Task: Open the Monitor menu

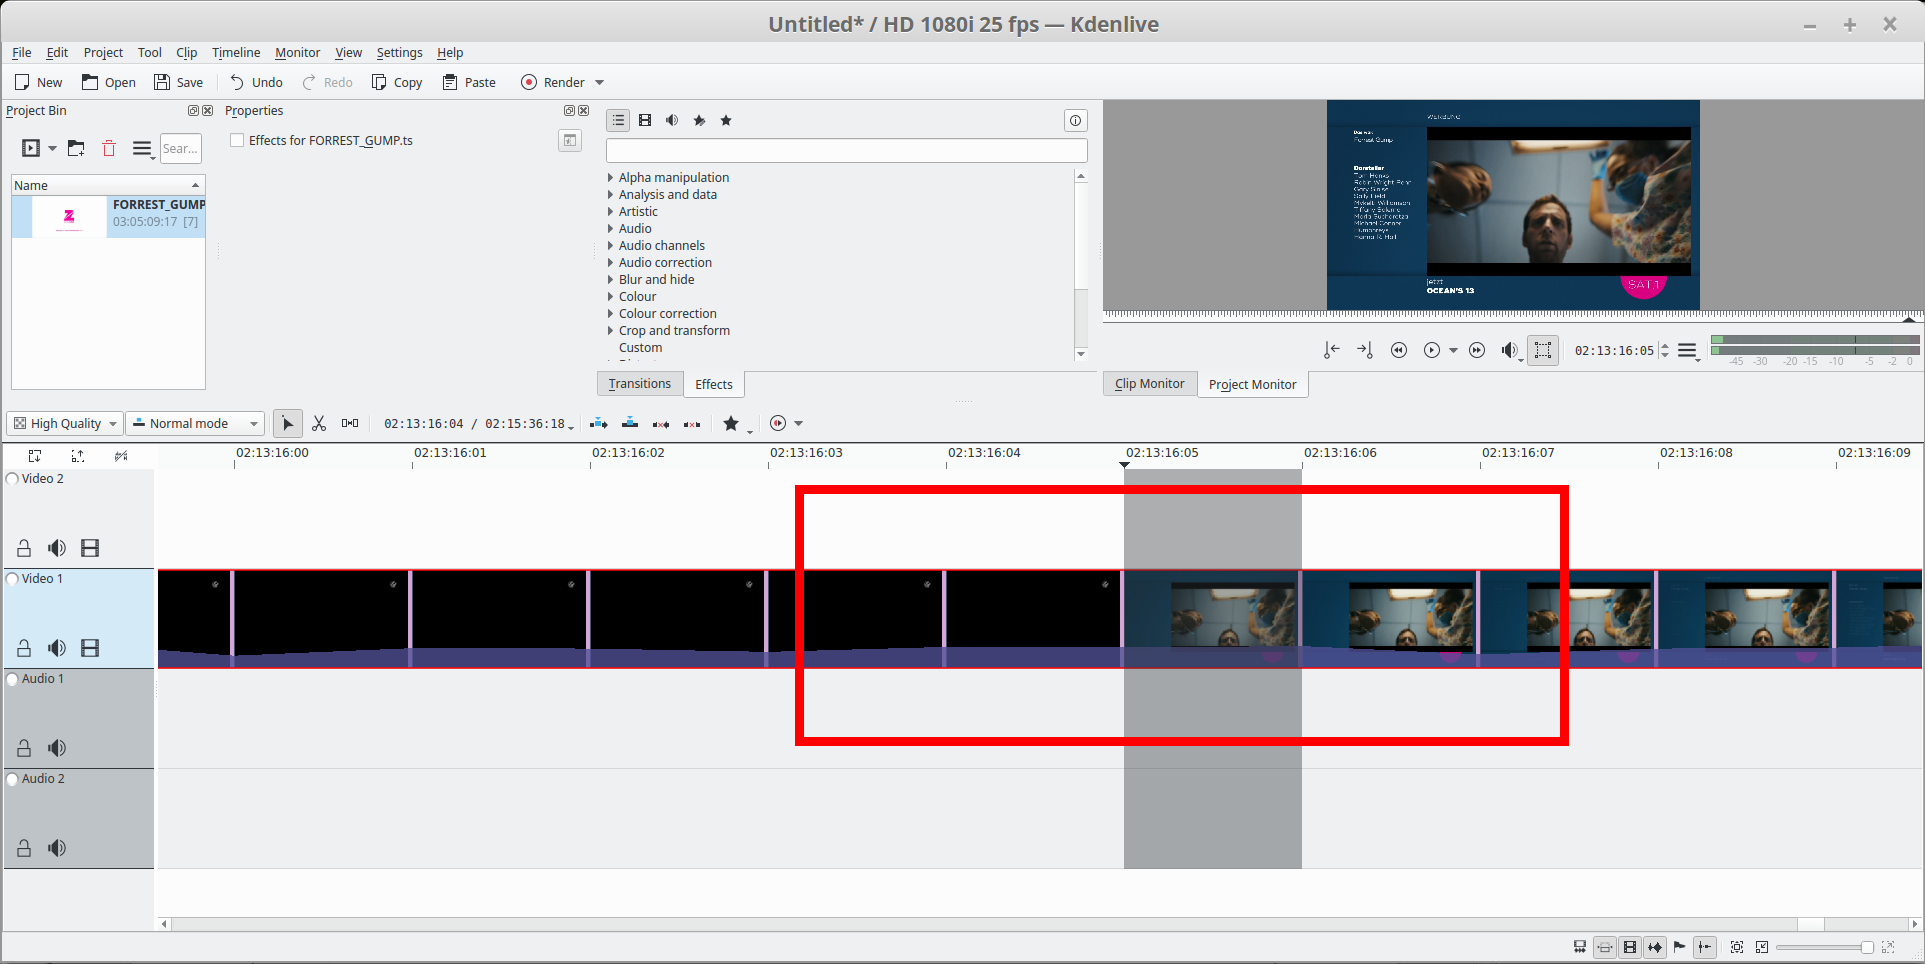Action: pos(298,53)
